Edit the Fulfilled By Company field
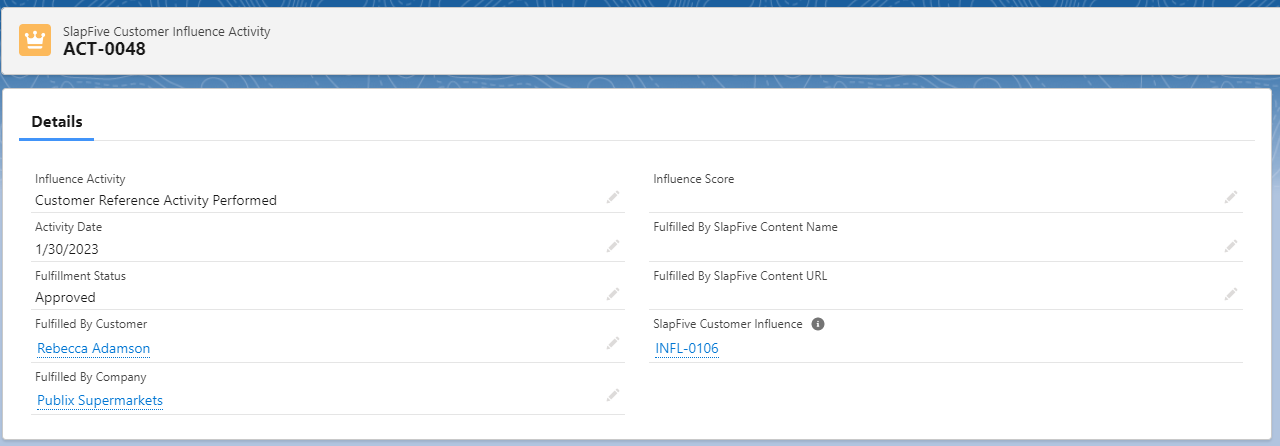The width and height of the screenshot is (1280, 446). (x=613, y=396)
